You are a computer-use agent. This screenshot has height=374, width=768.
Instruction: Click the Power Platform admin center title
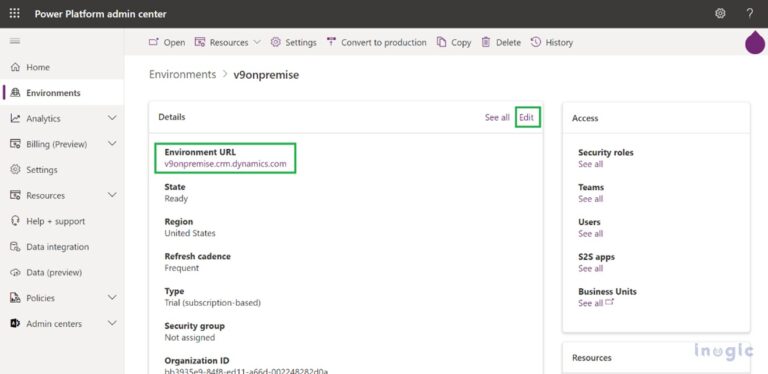[x=100, y=14]
